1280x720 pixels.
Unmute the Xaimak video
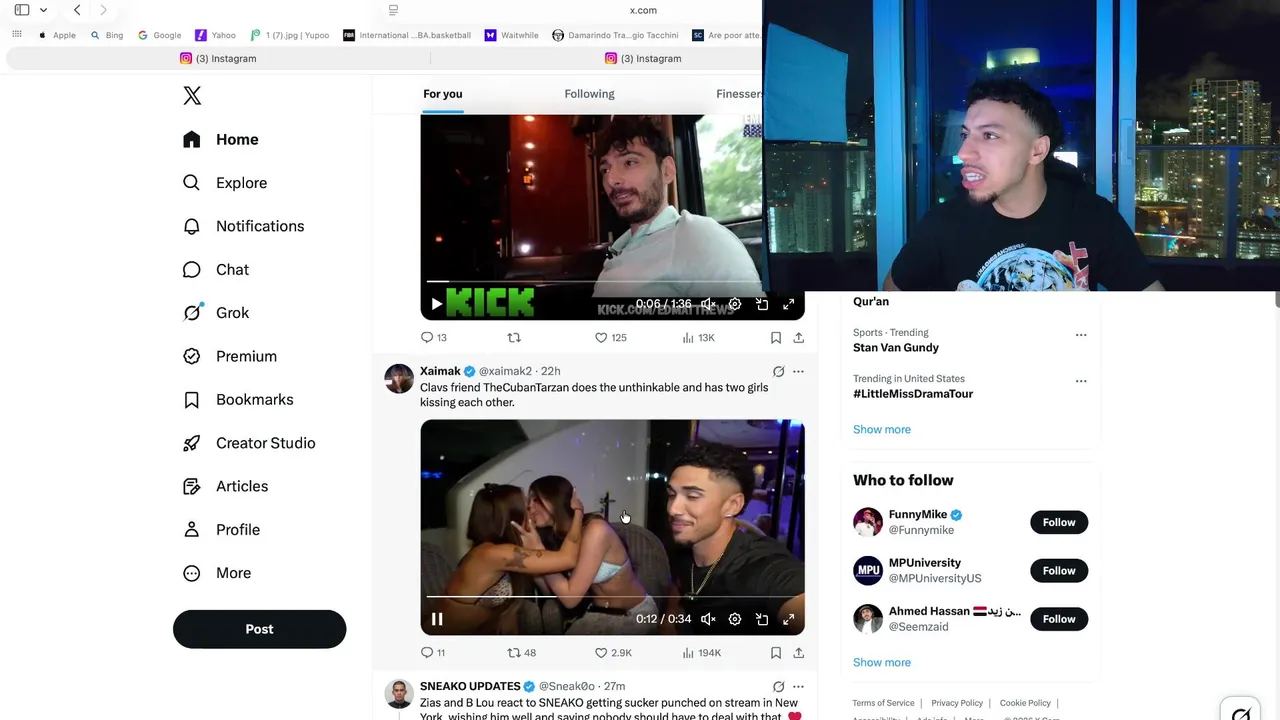click(708, 619)
